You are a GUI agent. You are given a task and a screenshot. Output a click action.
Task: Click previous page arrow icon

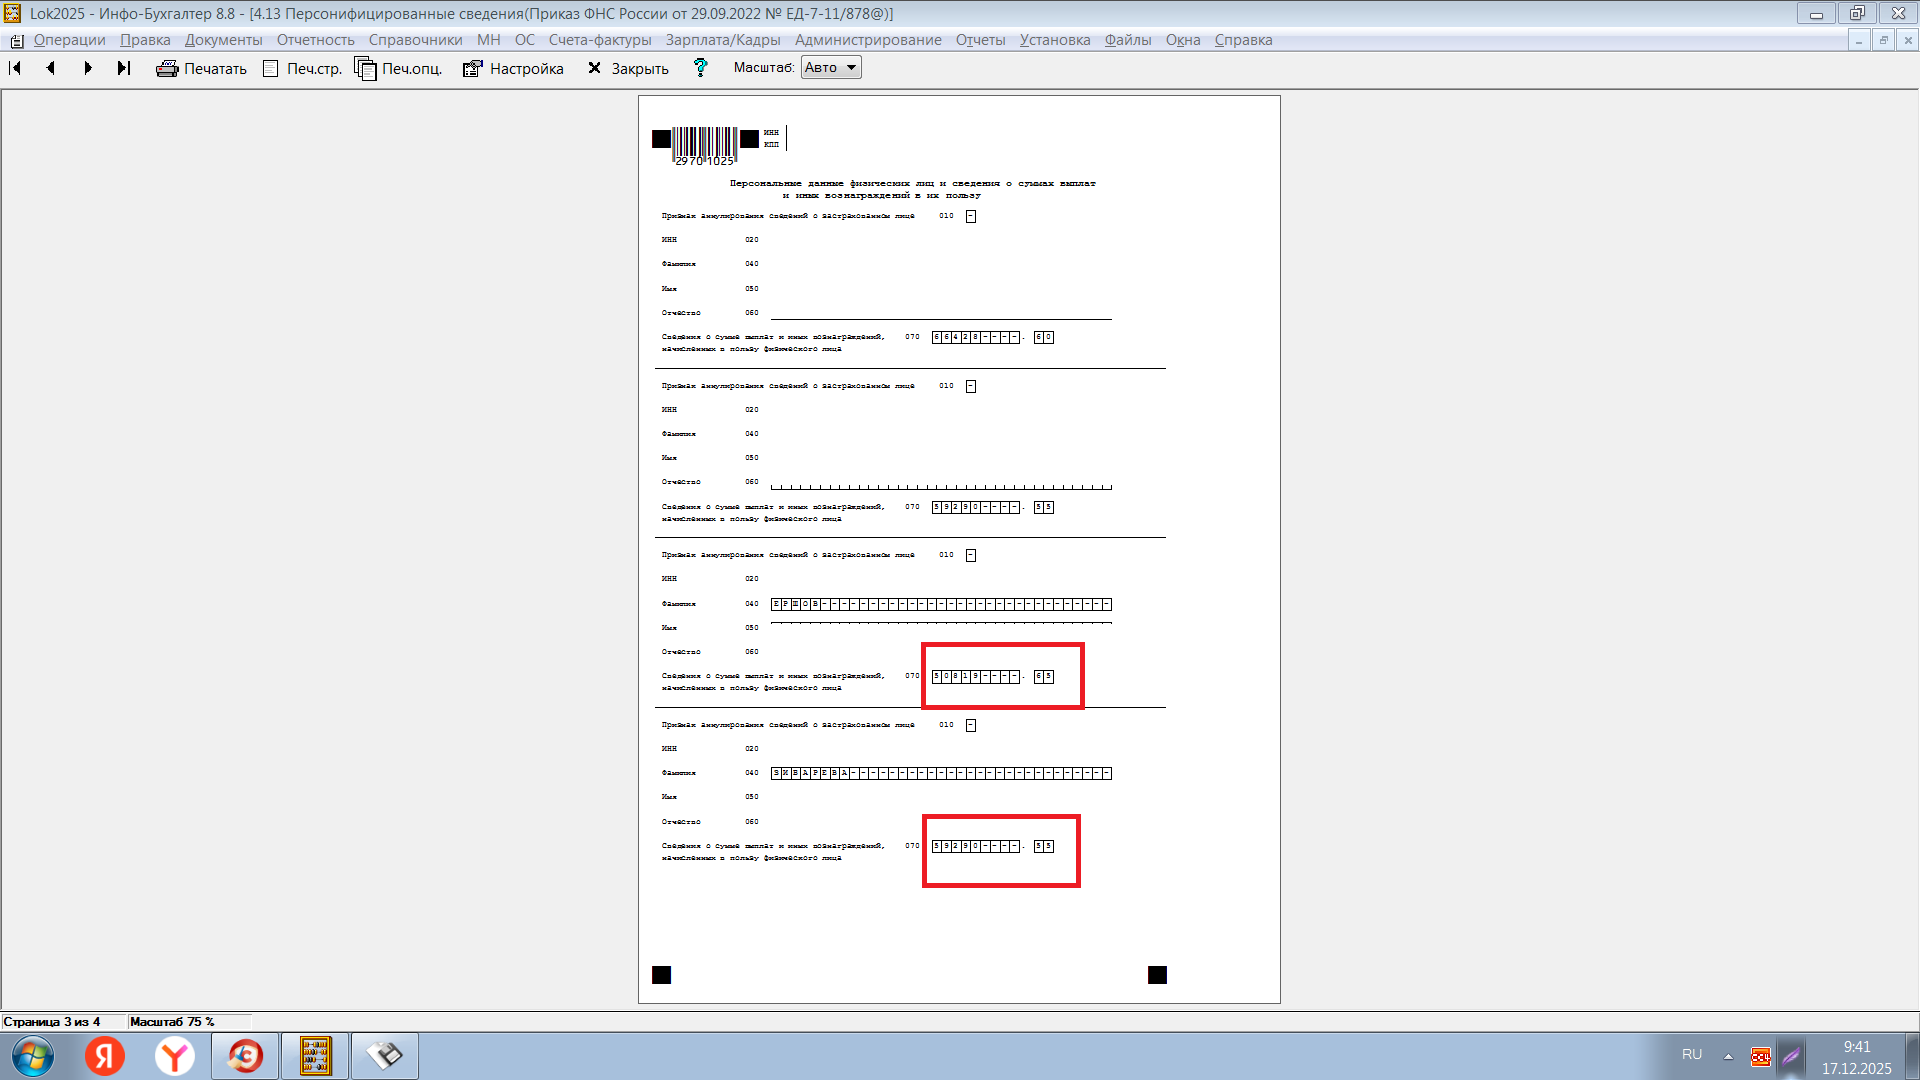pos(51,68)
